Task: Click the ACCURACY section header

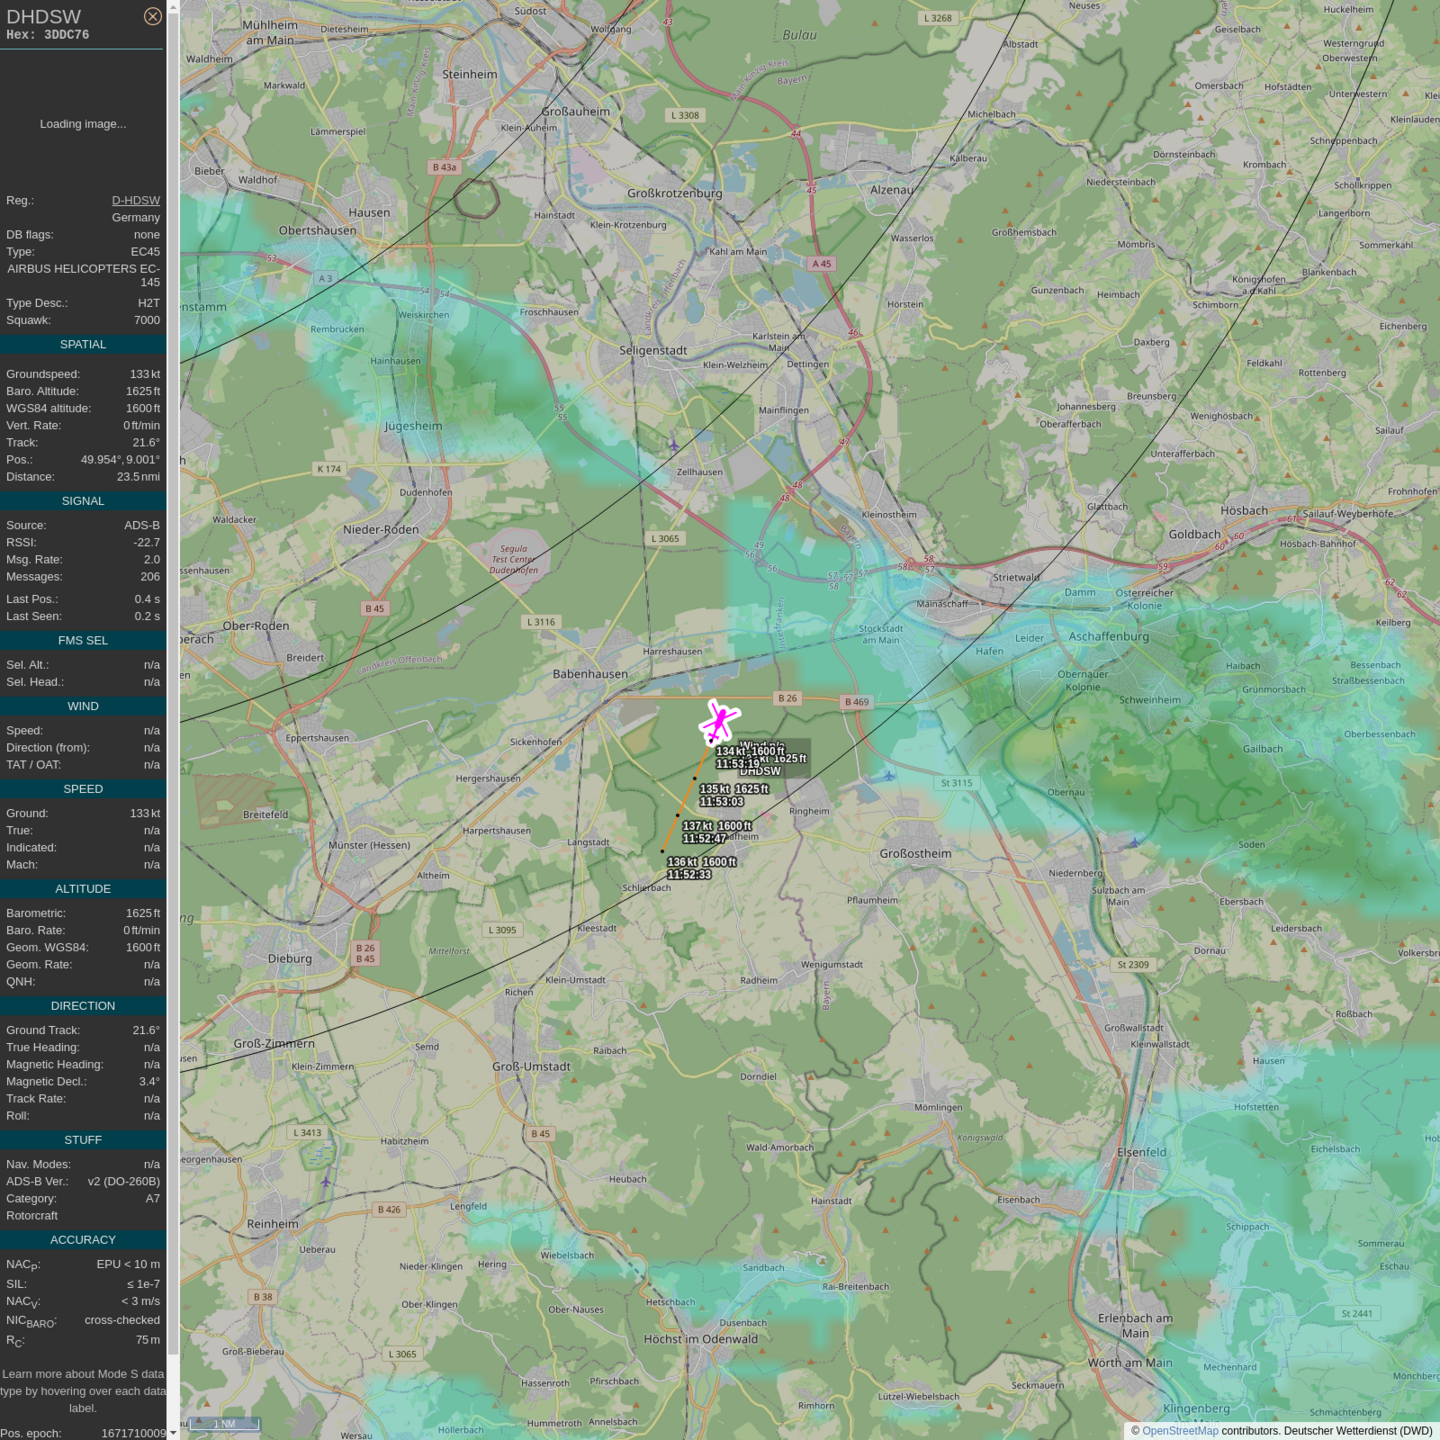Action: tap(83, 1239)
